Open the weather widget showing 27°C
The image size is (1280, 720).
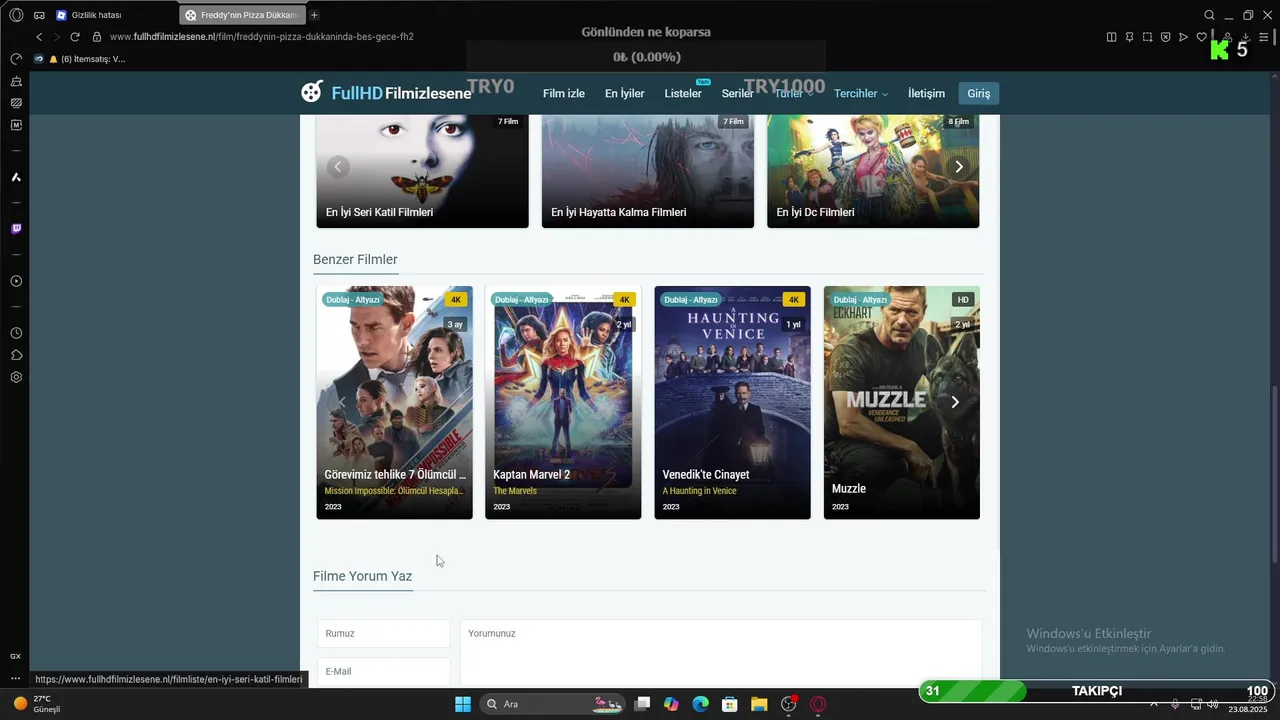[36, 704]
